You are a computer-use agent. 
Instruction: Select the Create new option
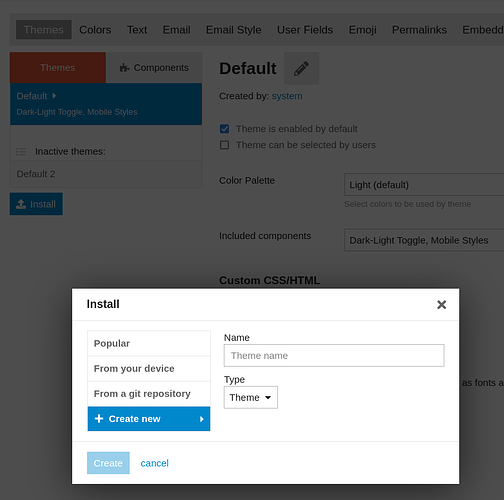(x=149, y=419)
